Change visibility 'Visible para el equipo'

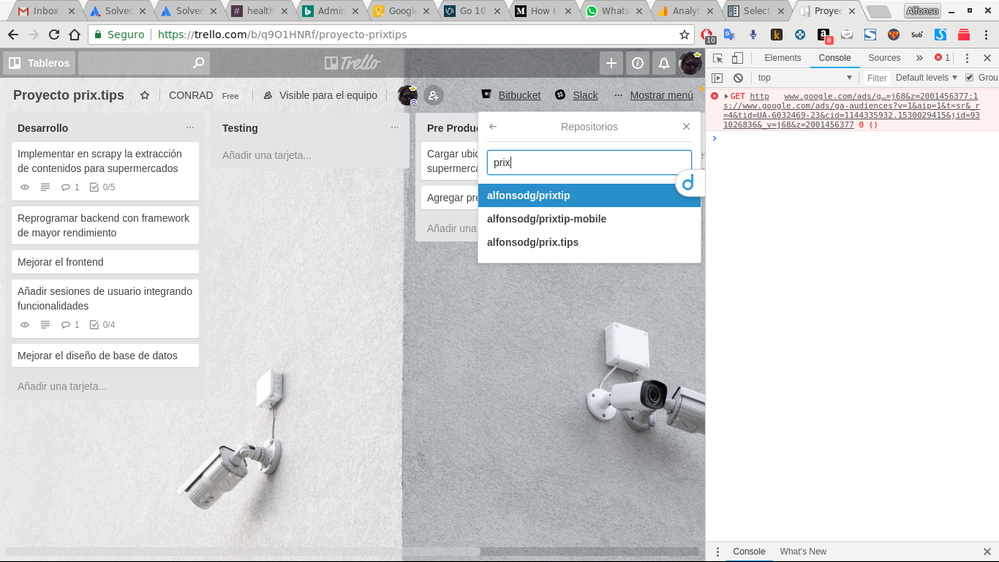coord(320,95)
